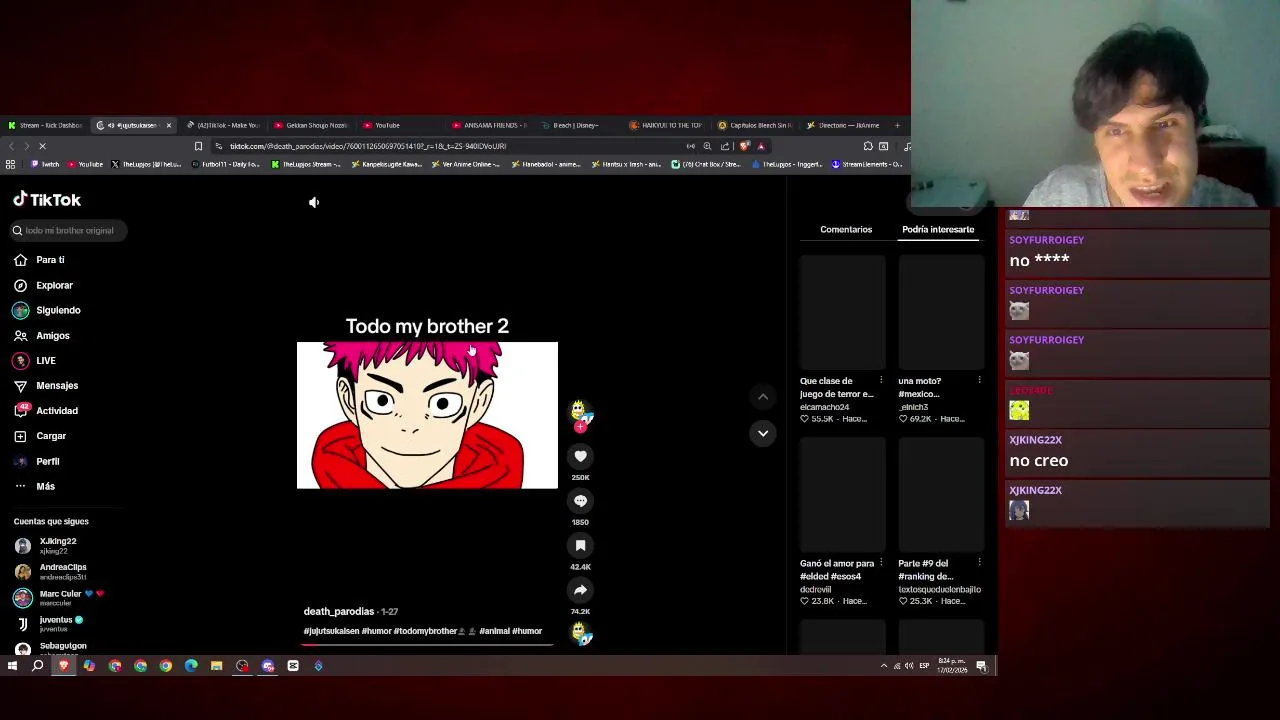Open options menu for 'Que clase de juego' video
Screen dimensions: 1280x720
pos(881,380)
